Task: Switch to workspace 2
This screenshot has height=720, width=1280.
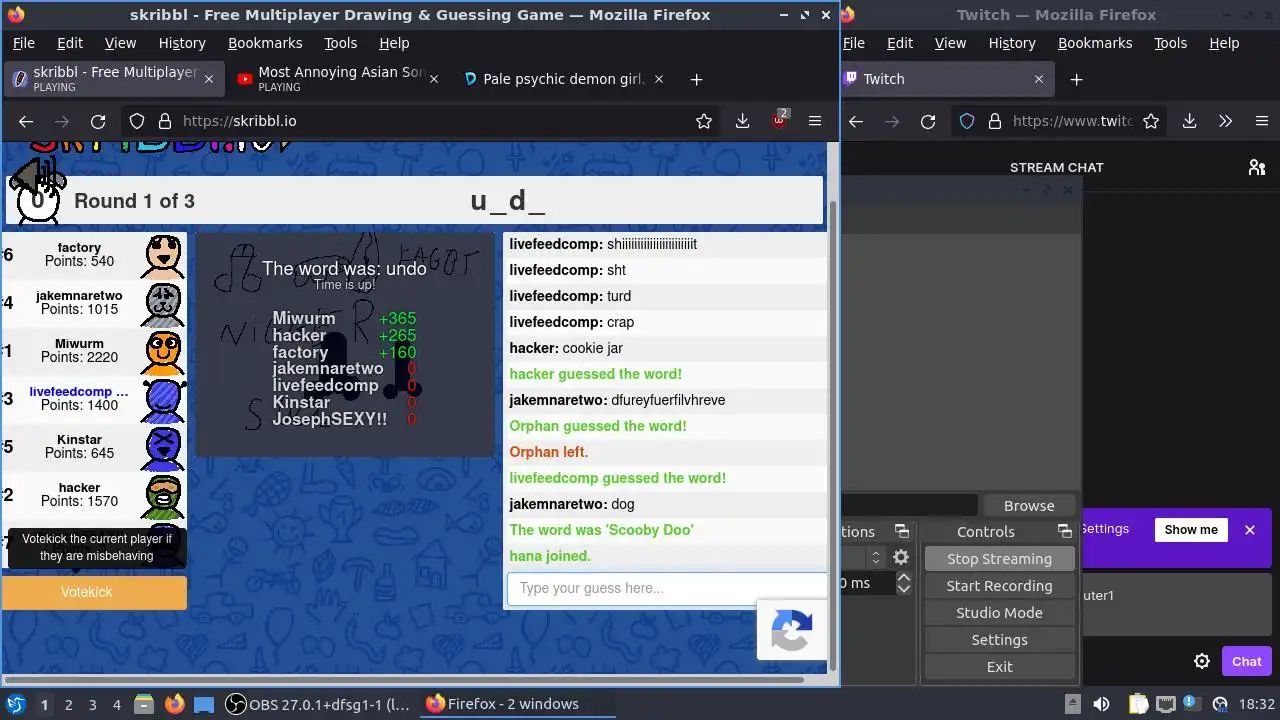Action: (x=69, y=705)
